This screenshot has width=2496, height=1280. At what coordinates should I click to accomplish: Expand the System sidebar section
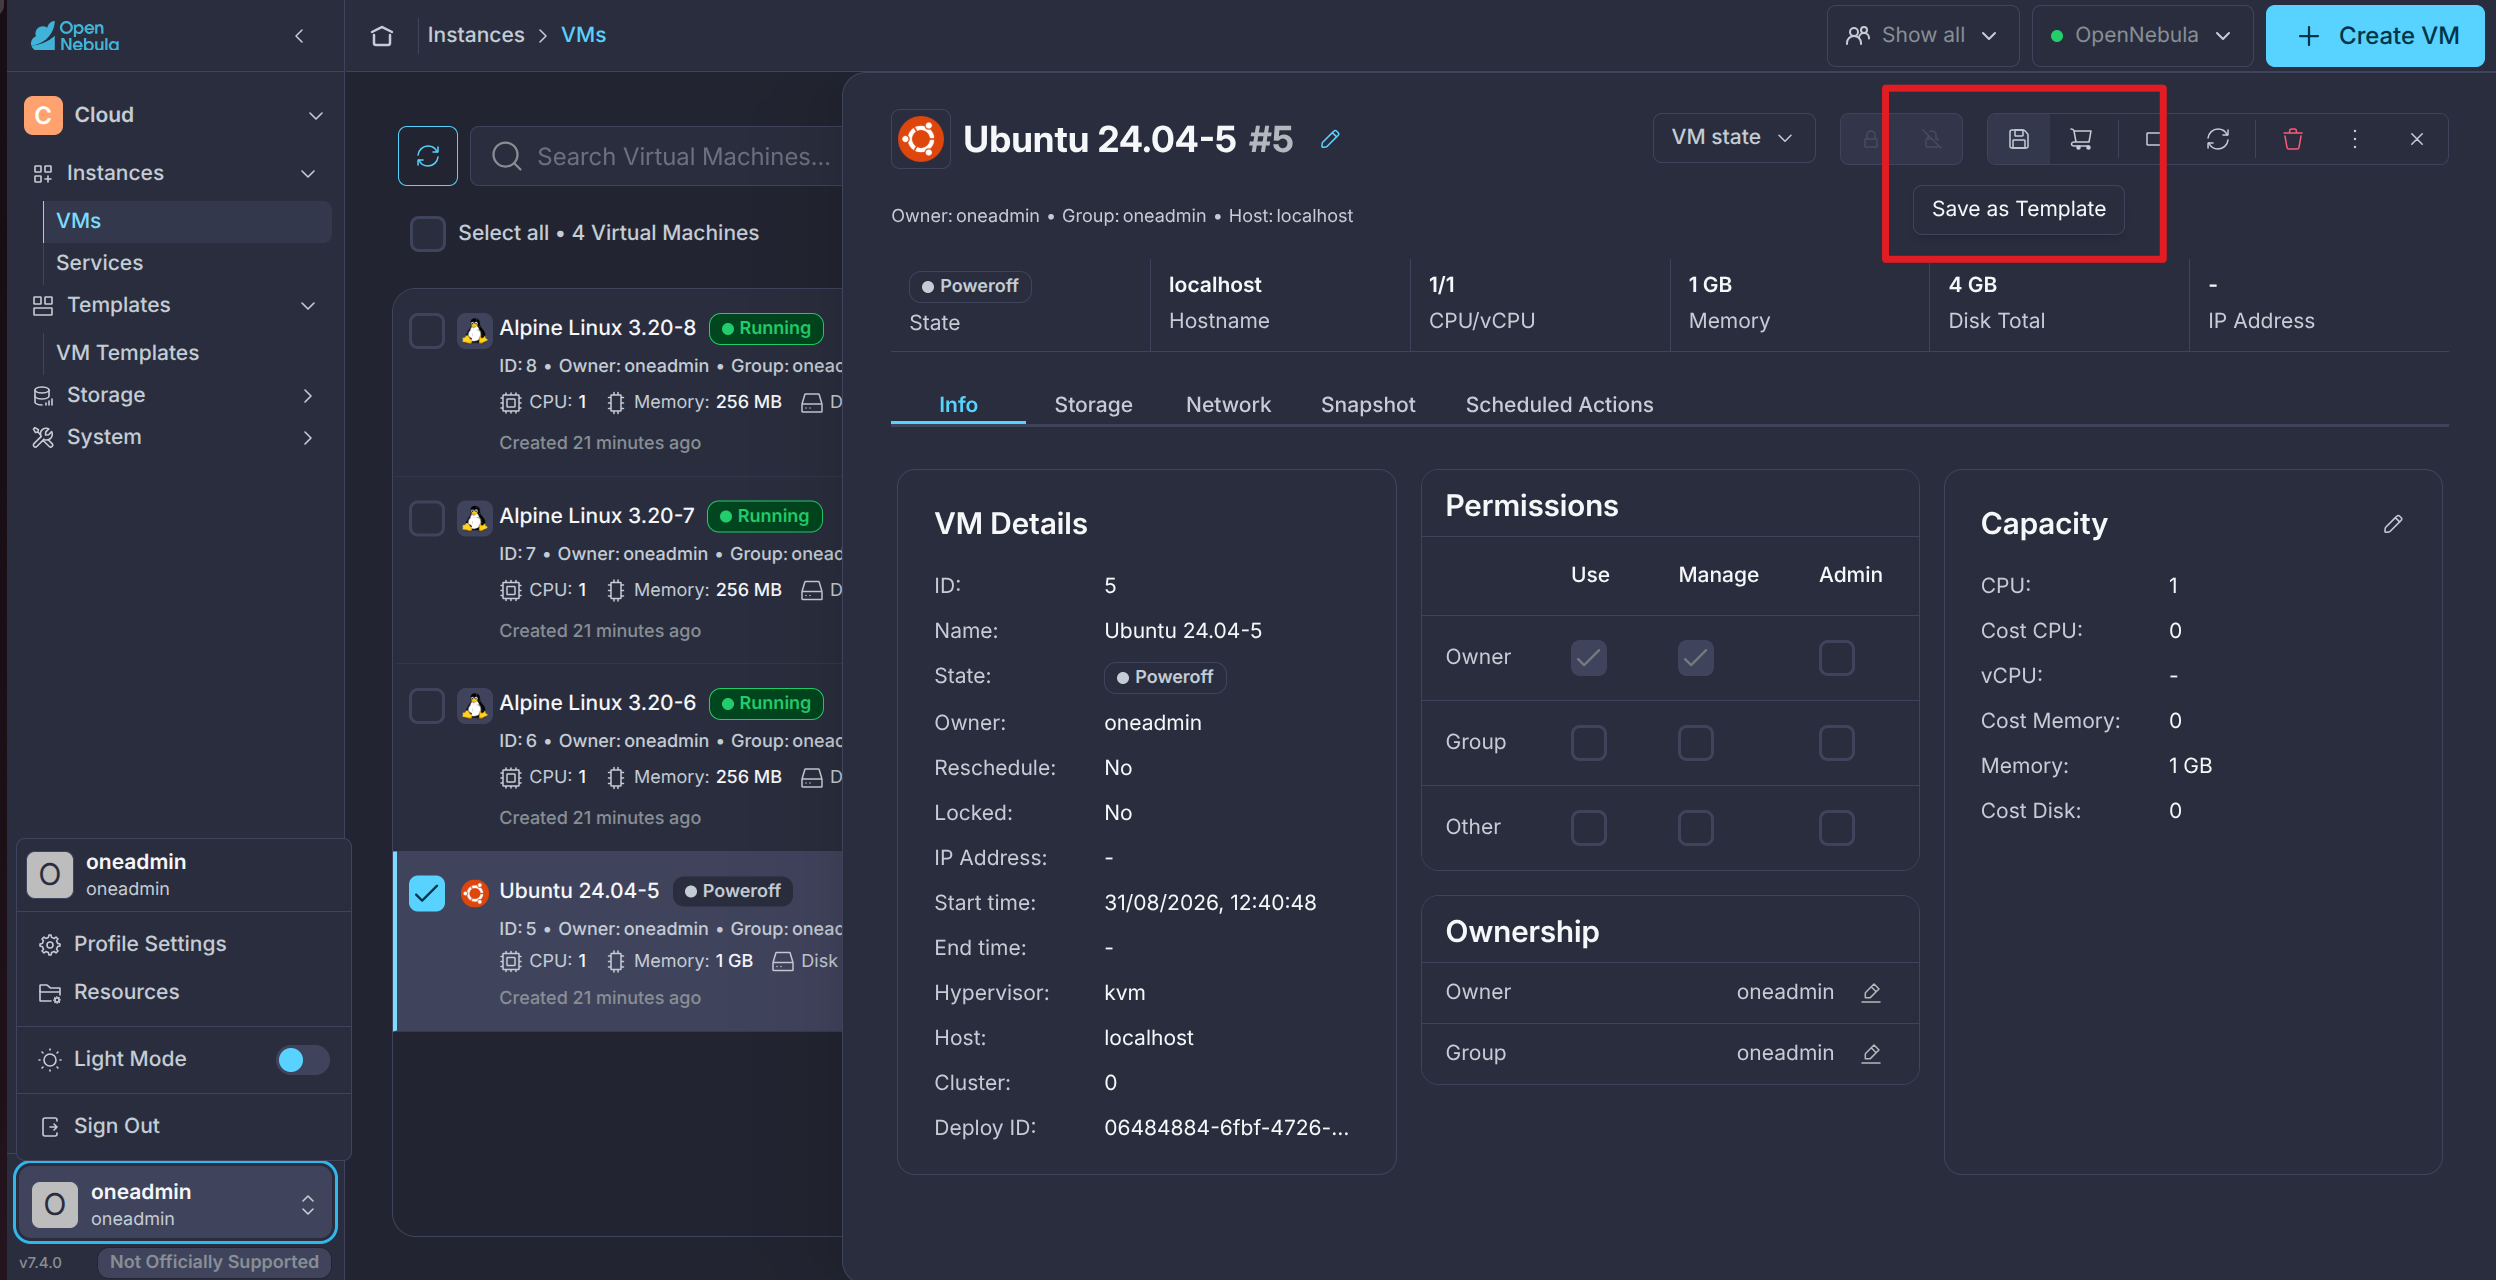click(308, 438)
